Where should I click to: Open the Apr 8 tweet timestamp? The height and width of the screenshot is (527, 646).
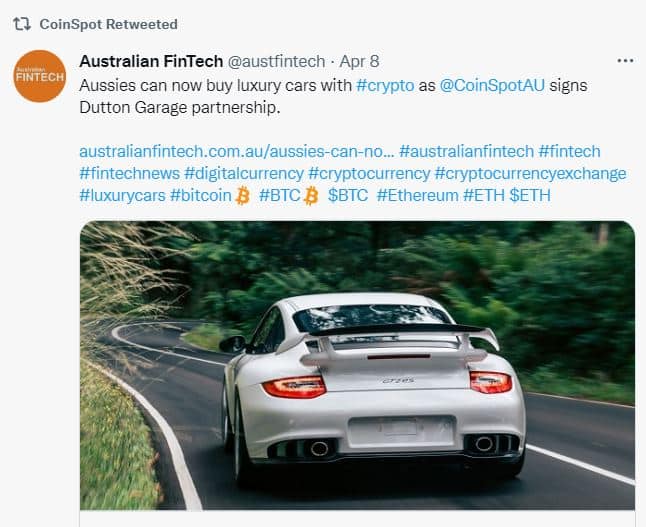[x=359, y=61]
